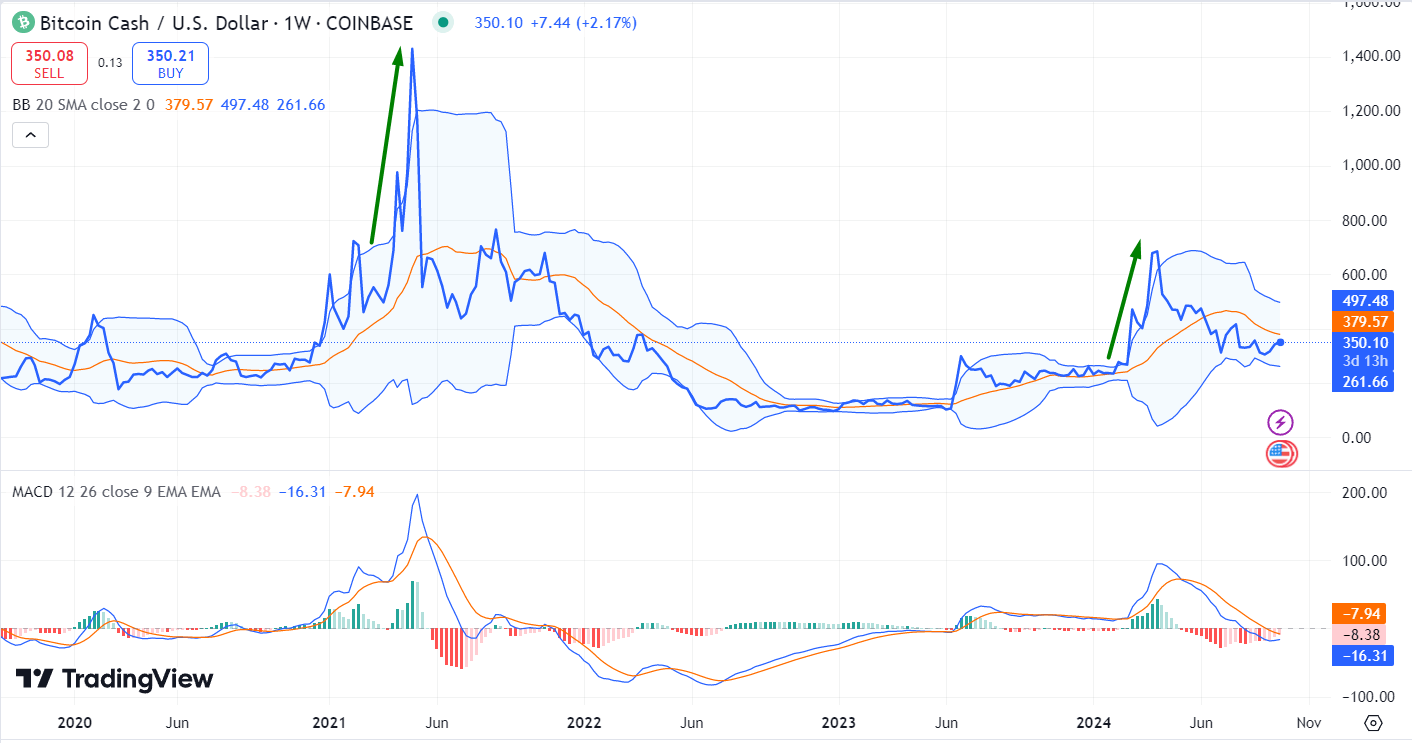Collapse the indicator legend chevron
Screen dimensions: 1412x743
[30, 135]
